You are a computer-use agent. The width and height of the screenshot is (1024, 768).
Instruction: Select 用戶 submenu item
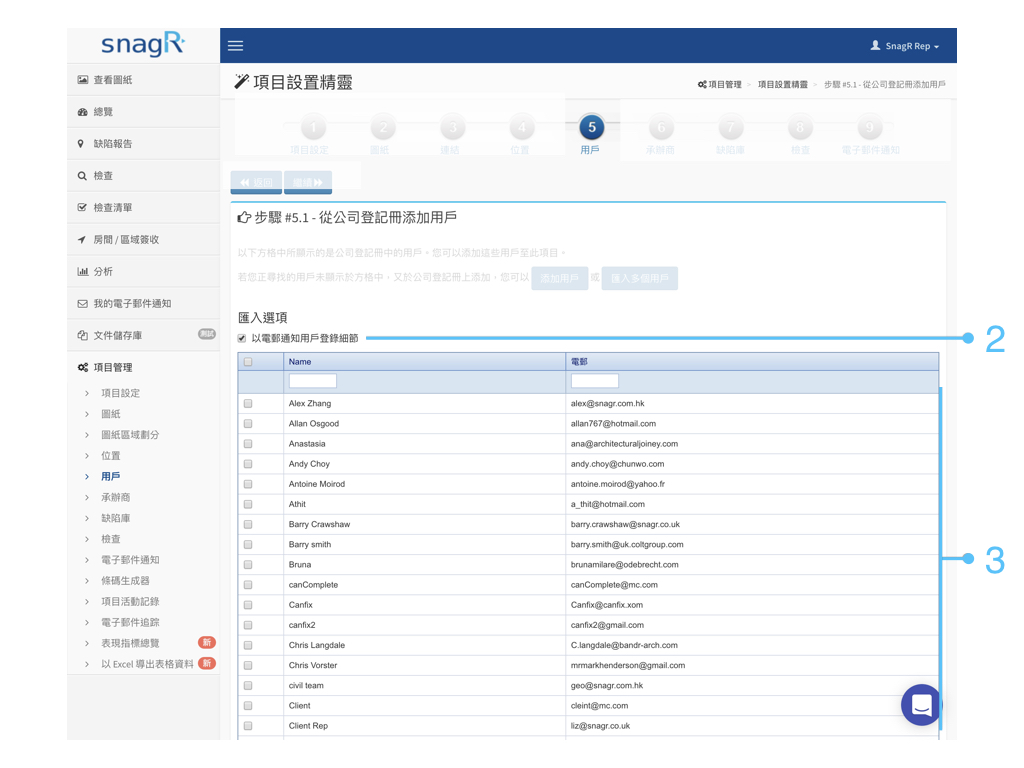tap(110, 477)
